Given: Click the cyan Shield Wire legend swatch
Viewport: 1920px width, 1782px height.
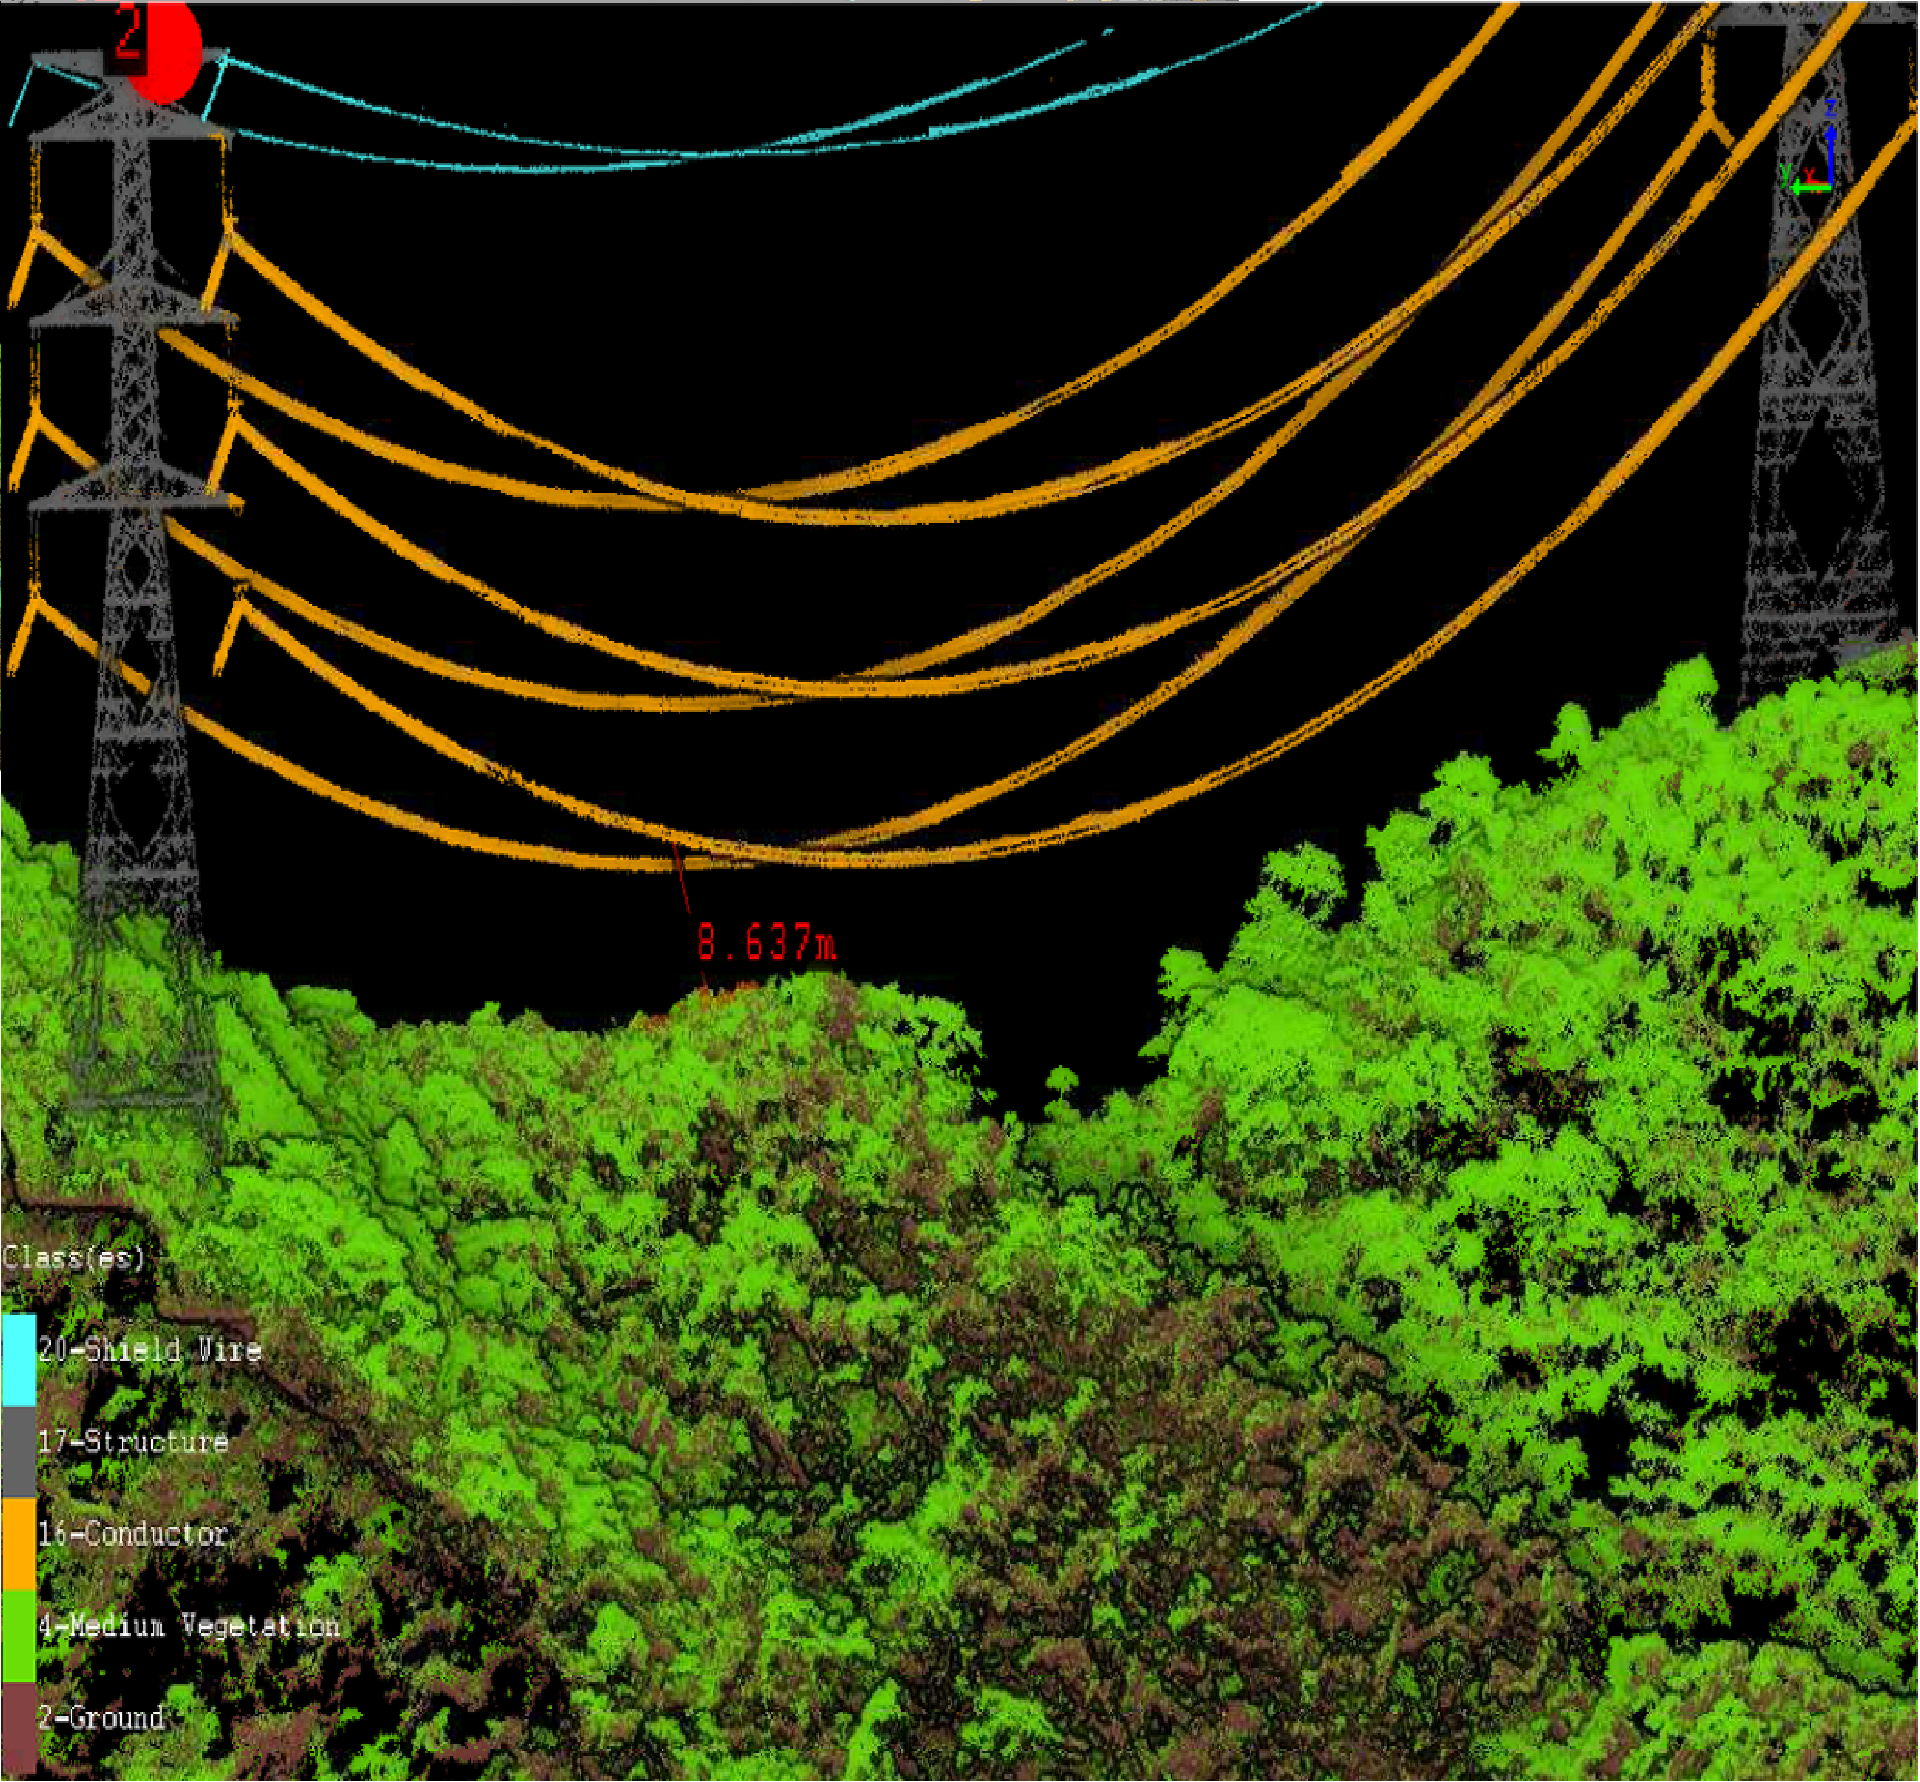Looking at the screenshot, I should tap(18, 1361).
